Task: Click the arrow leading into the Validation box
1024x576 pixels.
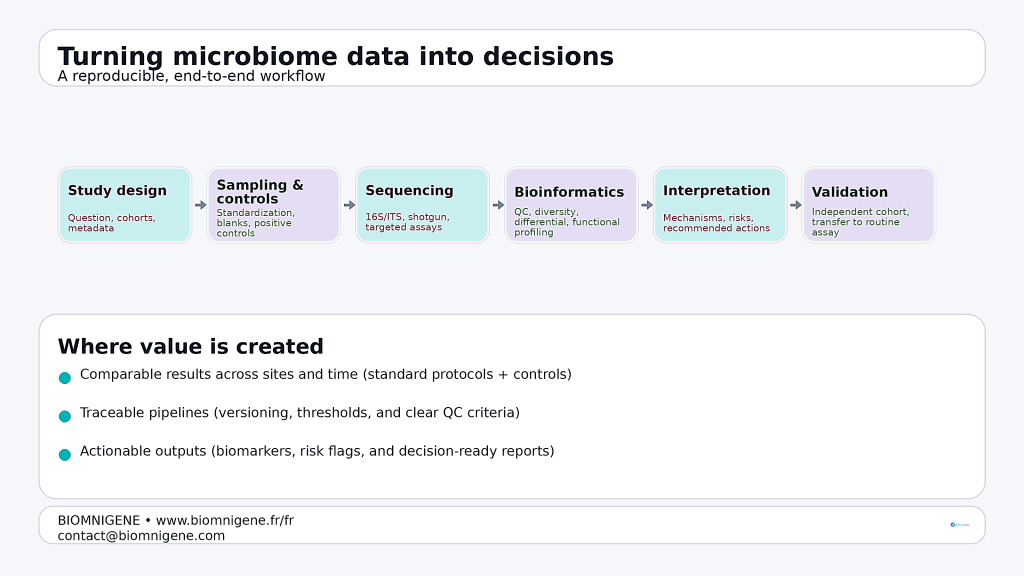Action: [796, 205]
